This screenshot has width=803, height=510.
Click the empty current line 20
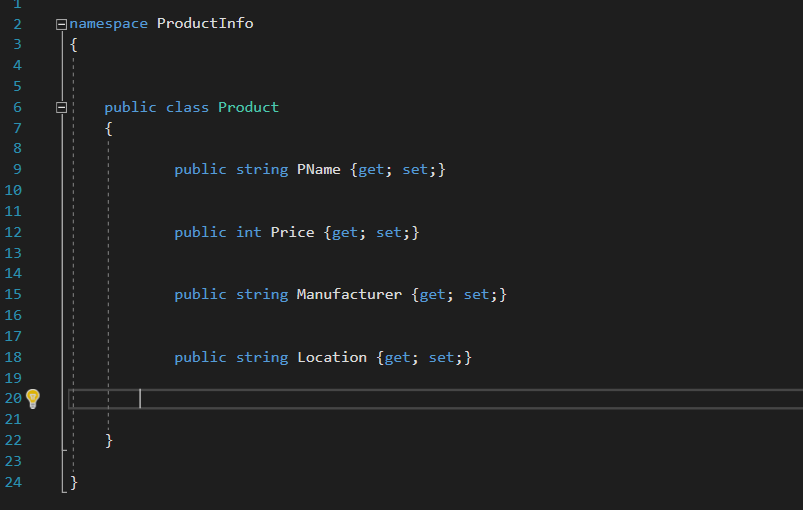(x=435, y=399)
